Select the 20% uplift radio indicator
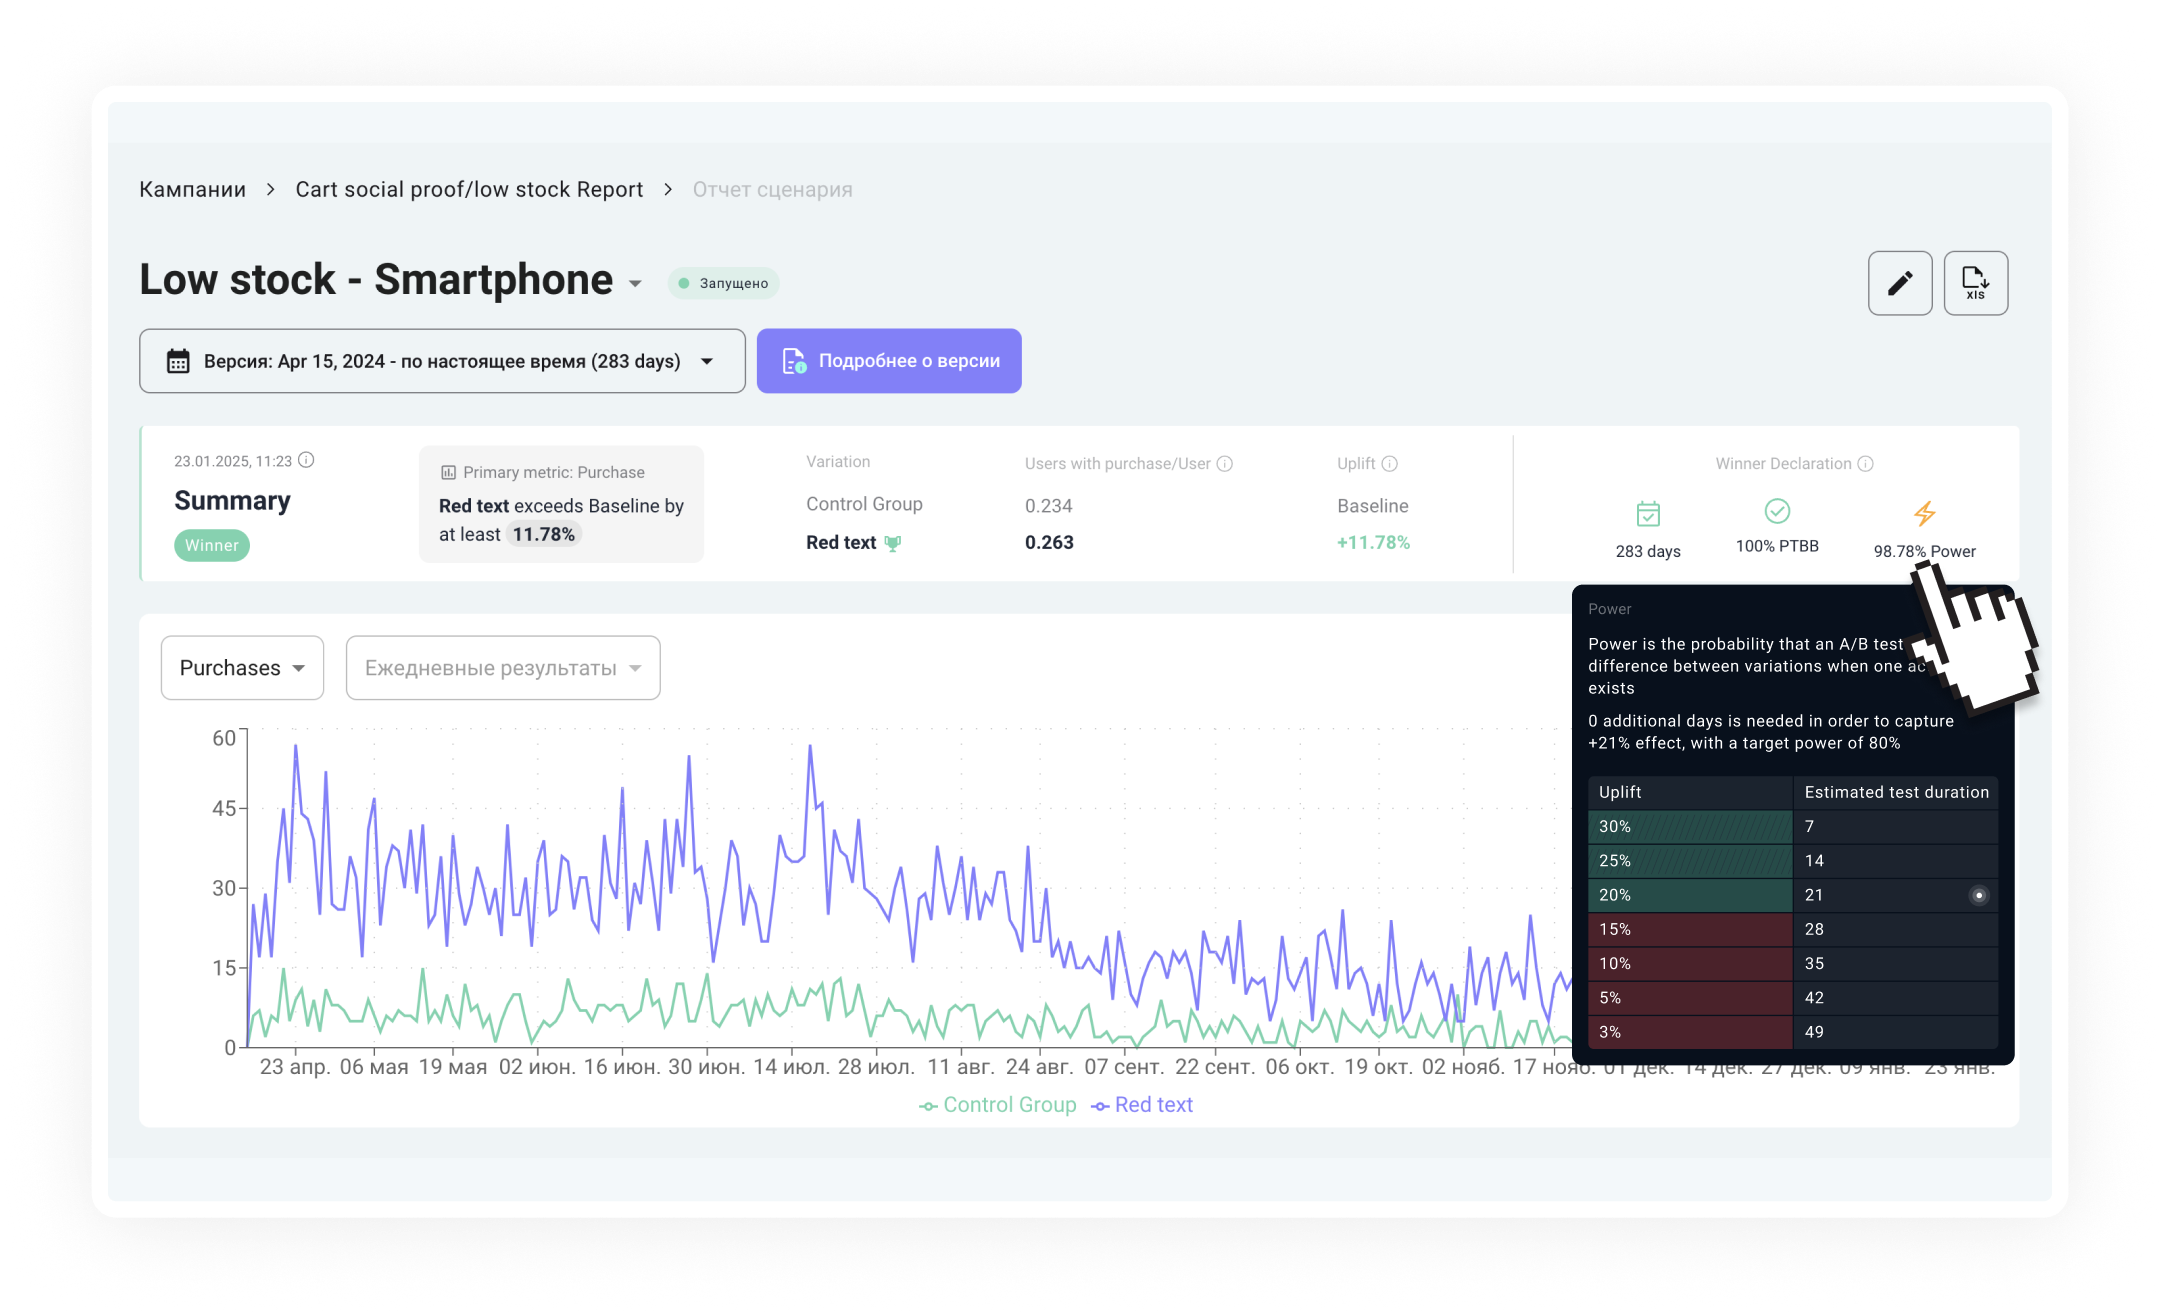Viewport: 2159px width, 1313px height. (x=1978, y=895)
